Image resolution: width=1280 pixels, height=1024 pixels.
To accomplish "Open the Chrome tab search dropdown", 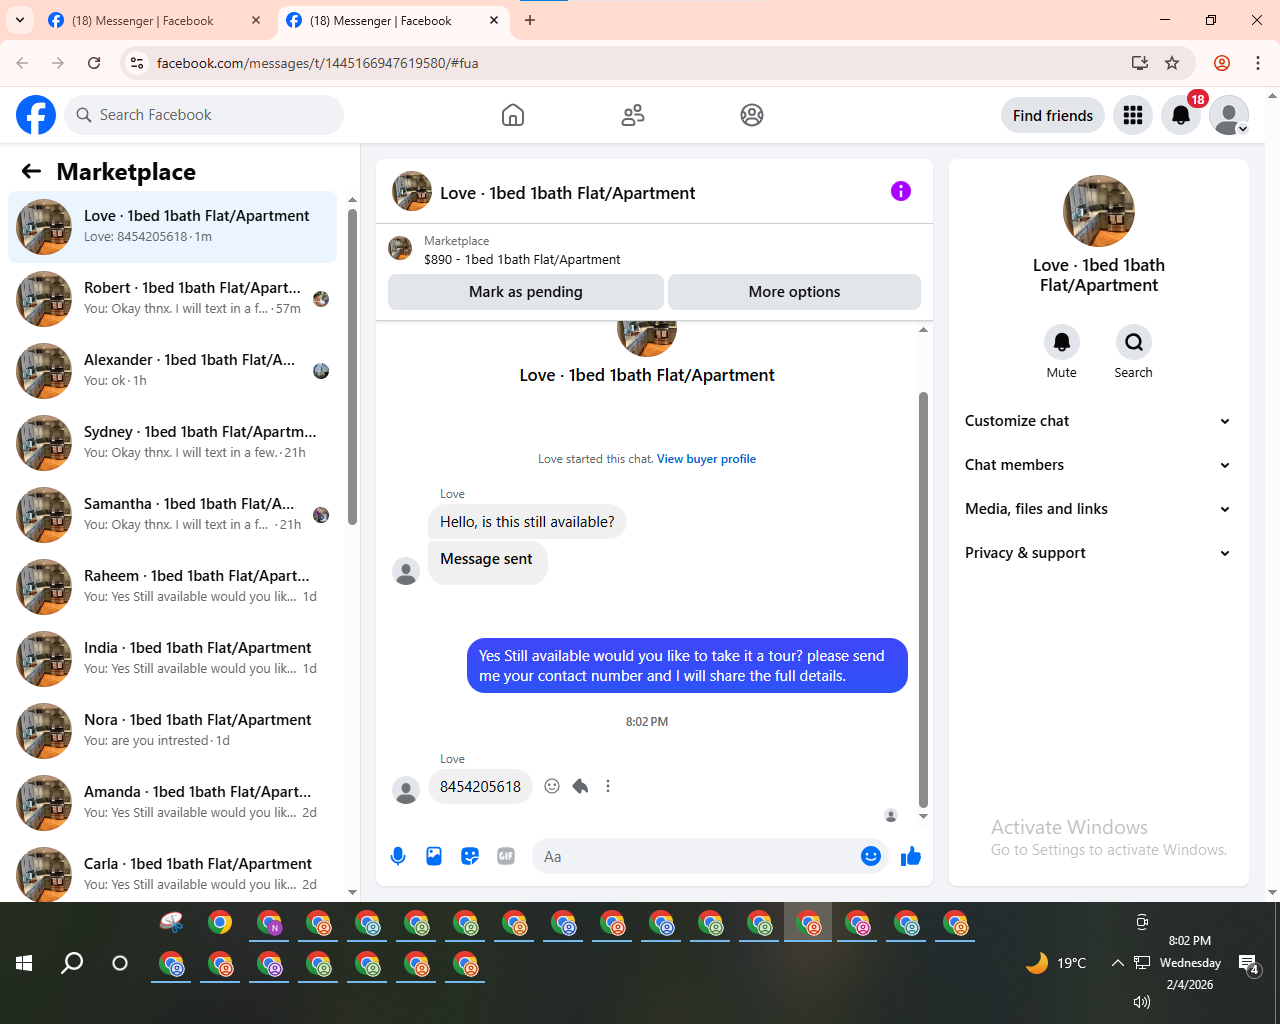I will point(19,20).
